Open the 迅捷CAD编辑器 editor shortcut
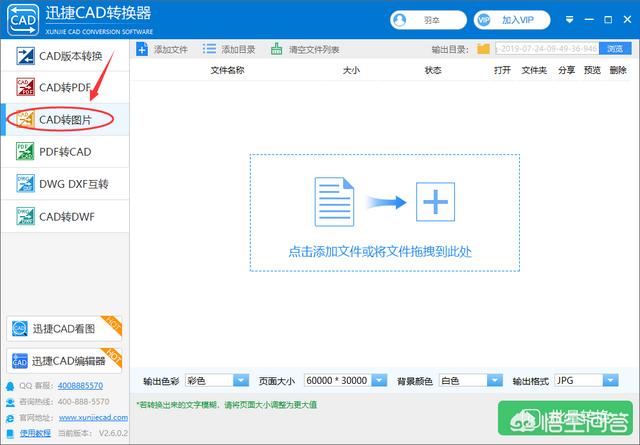640x445 pixels. 64,360
